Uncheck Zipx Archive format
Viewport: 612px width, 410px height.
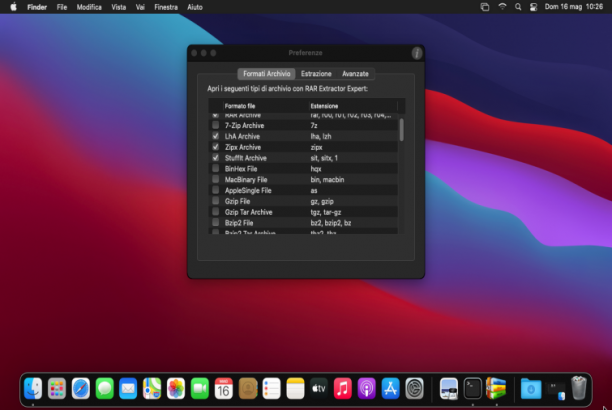click(x=215, y=147)
